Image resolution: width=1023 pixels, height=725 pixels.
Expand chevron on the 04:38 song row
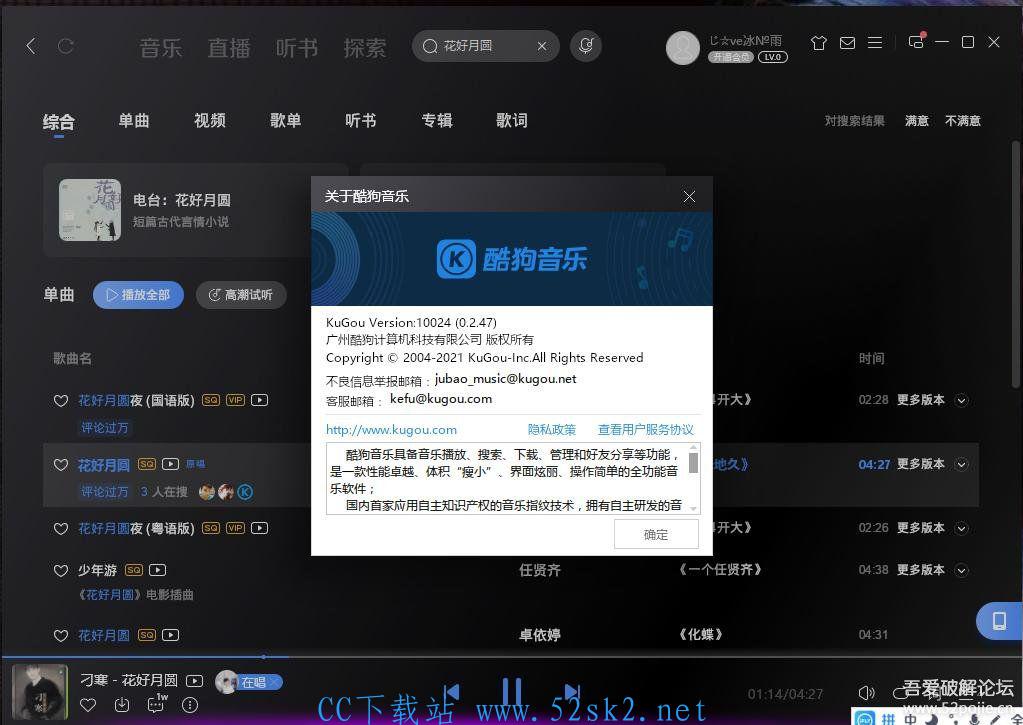tap(961, 570)
